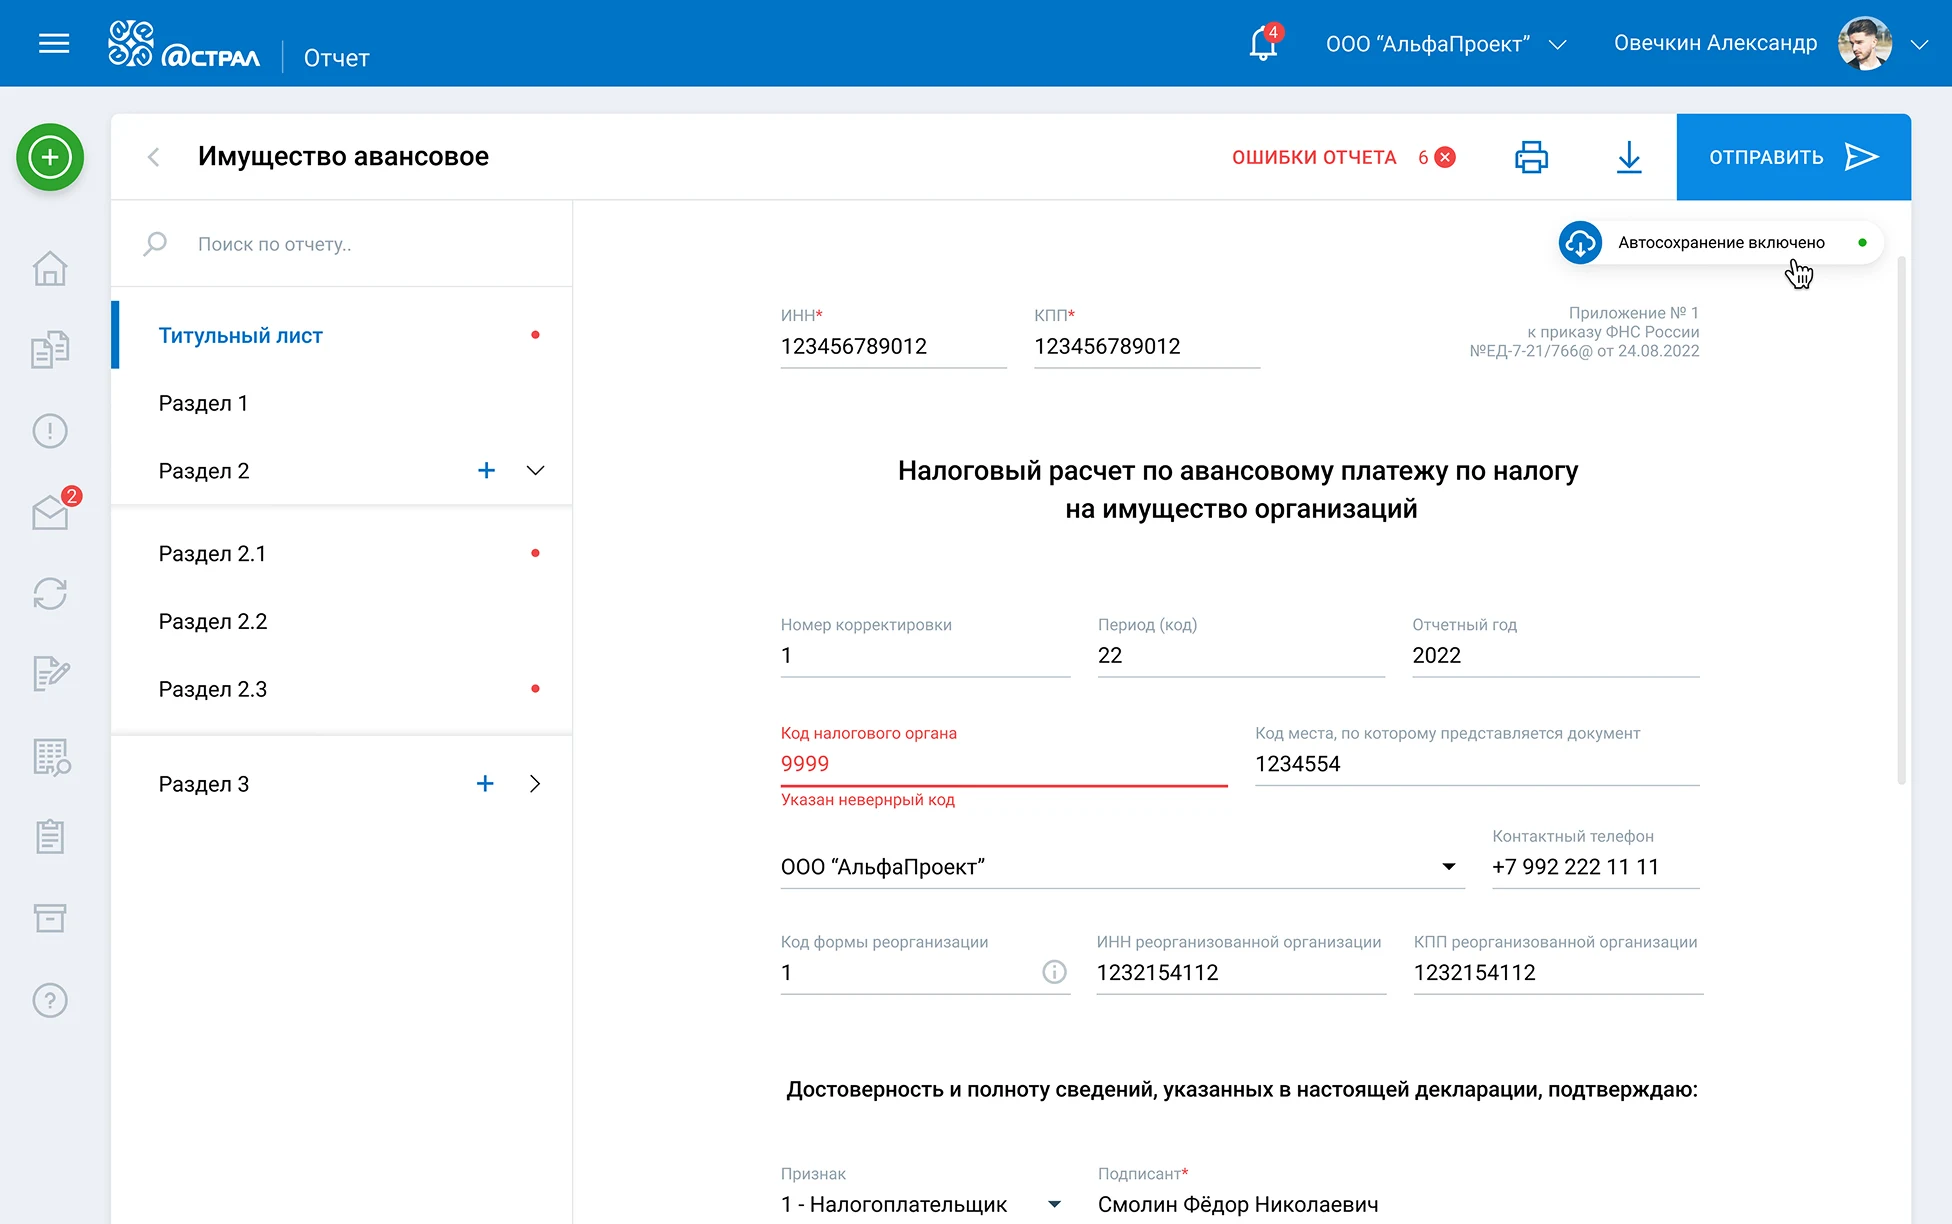
Task: Open the mail inbox icon with badge
Action: [50, 512]
